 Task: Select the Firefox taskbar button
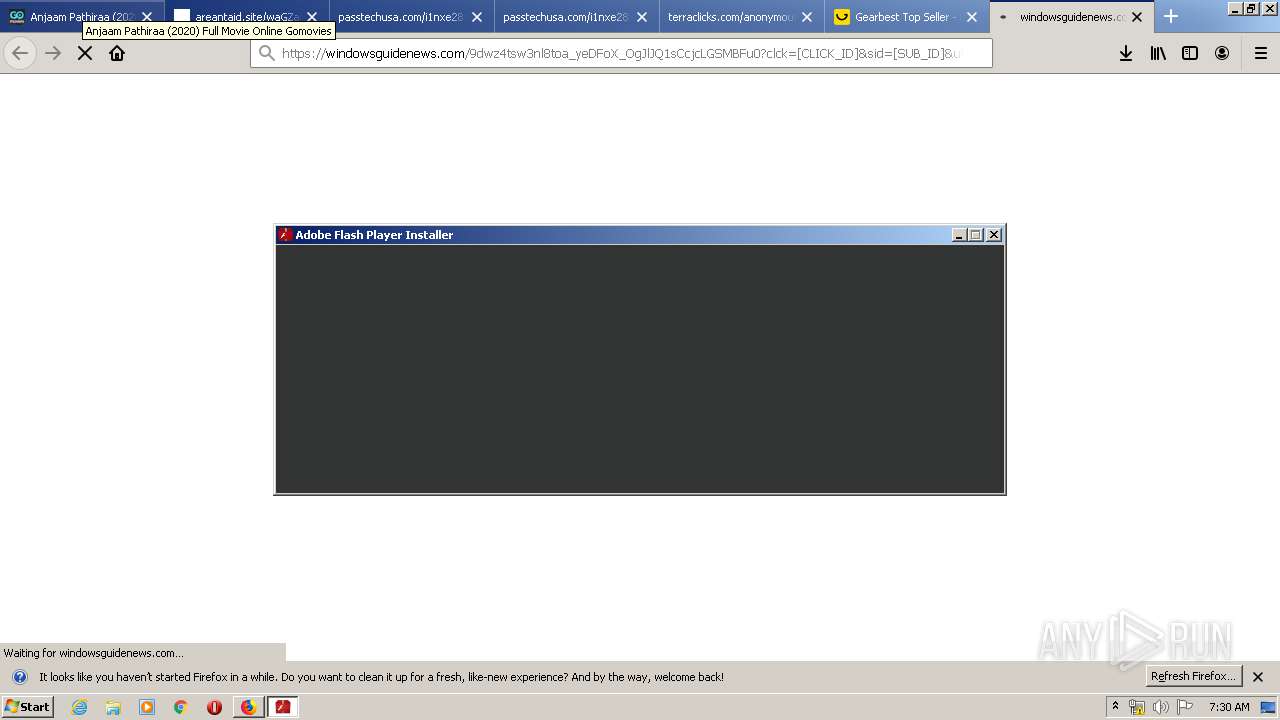point(249,707)
